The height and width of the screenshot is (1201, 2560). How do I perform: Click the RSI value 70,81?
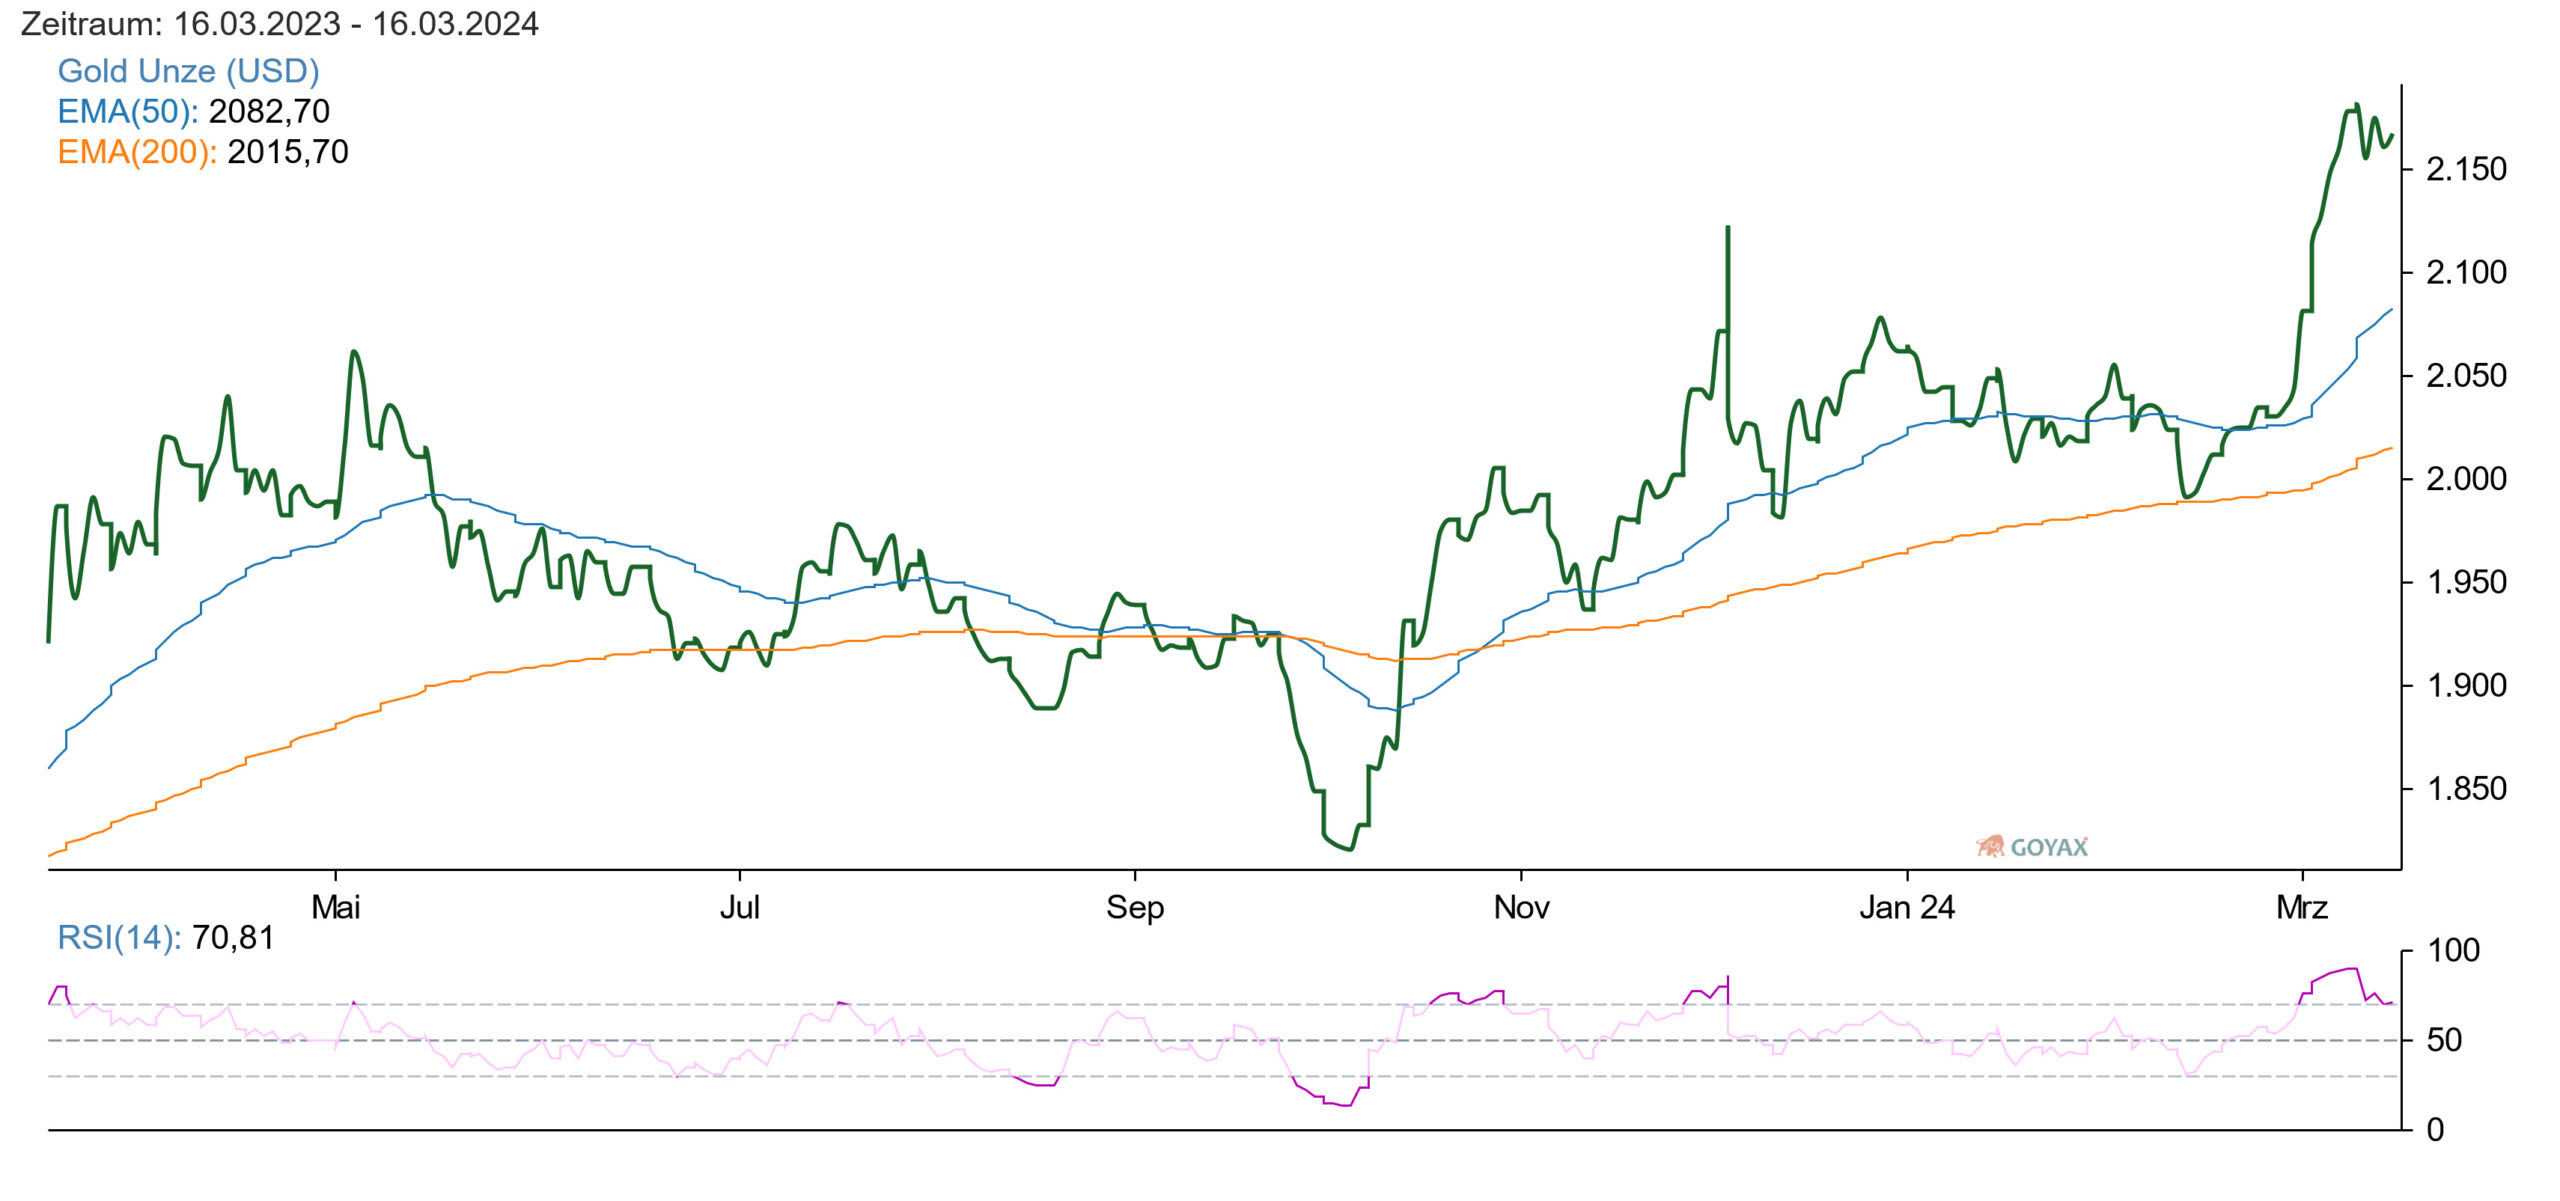tap(233, 938)
